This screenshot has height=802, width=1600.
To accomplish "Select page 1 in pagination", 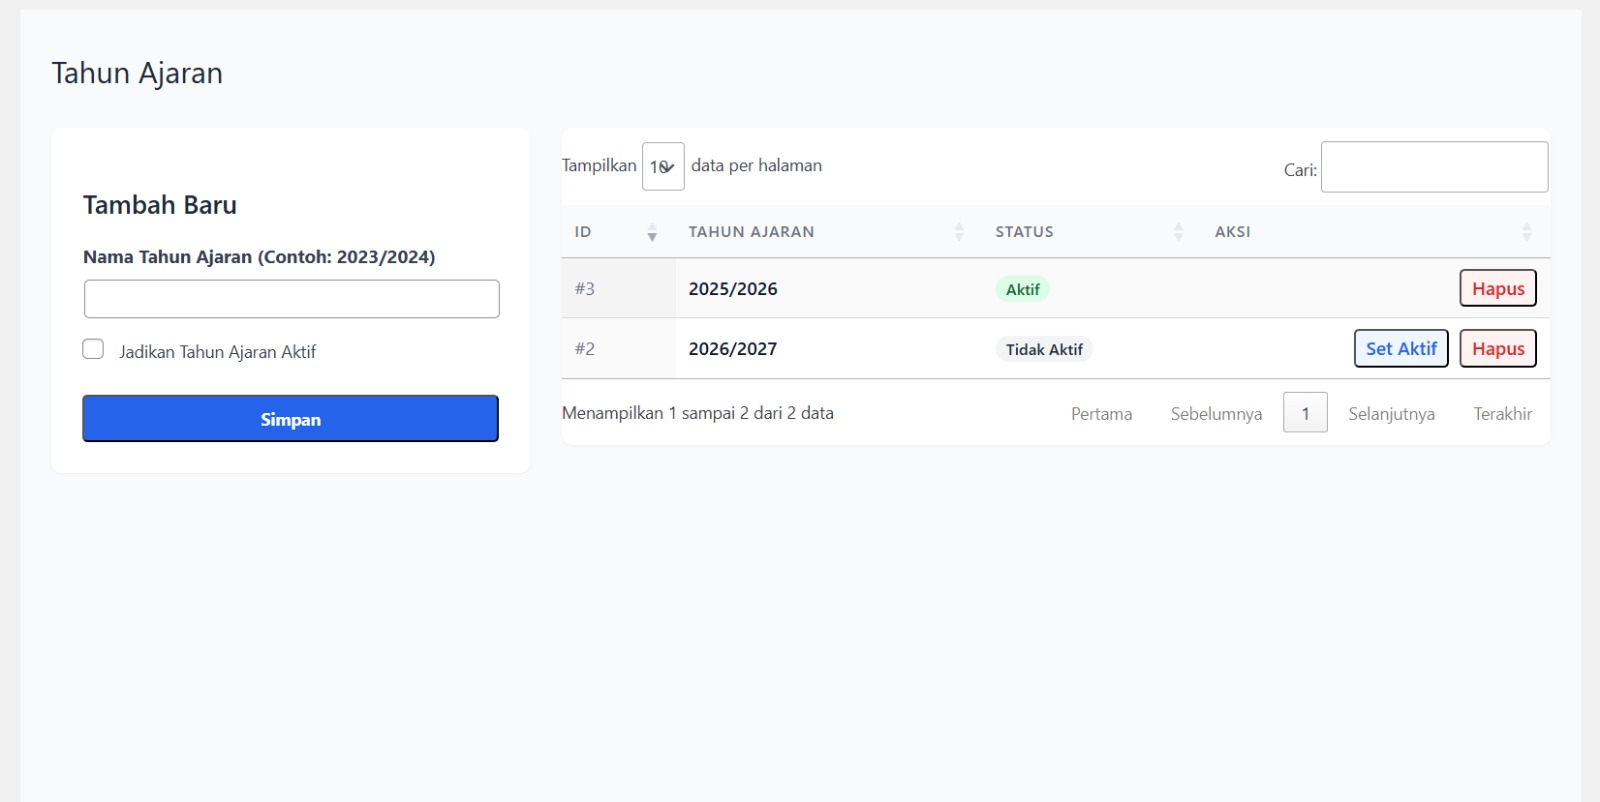I will tap(1305, 413).
